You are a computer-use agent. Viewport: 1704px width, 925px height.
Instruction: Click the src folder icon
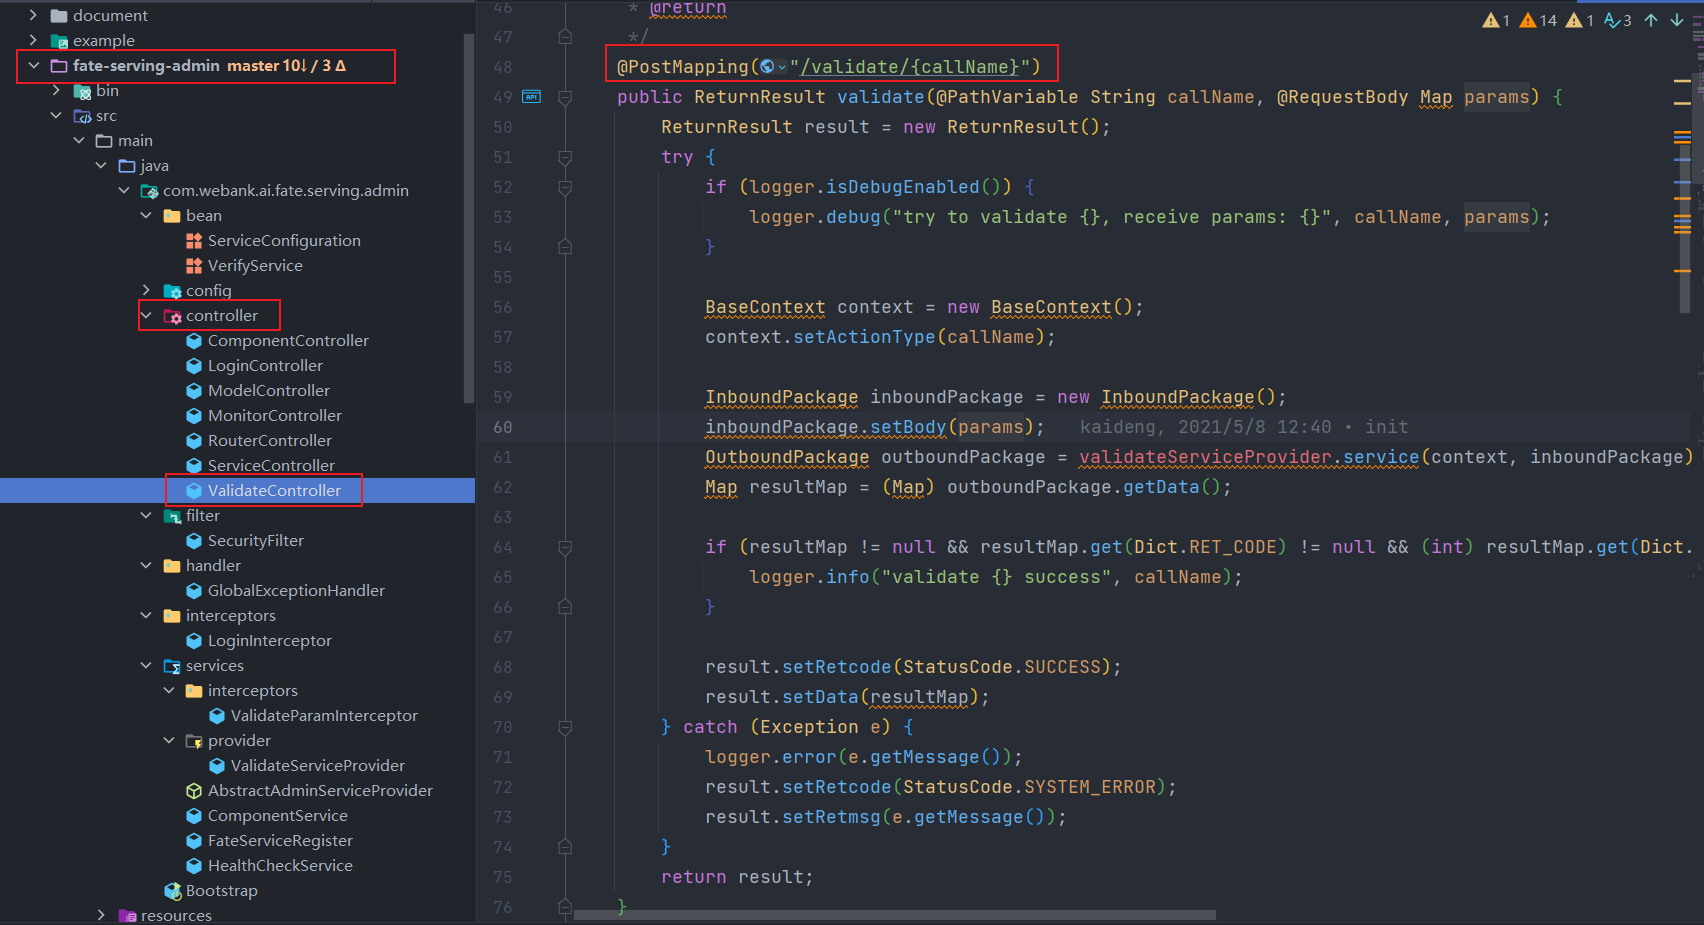(x=83, y=116)
